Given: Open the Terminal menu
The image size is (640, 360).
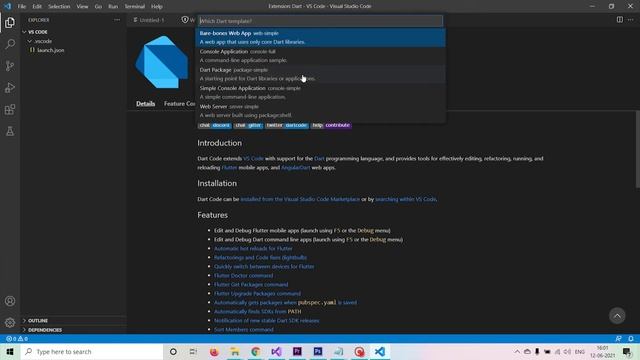Looking at the screenshot, I should tap(135, 7).
